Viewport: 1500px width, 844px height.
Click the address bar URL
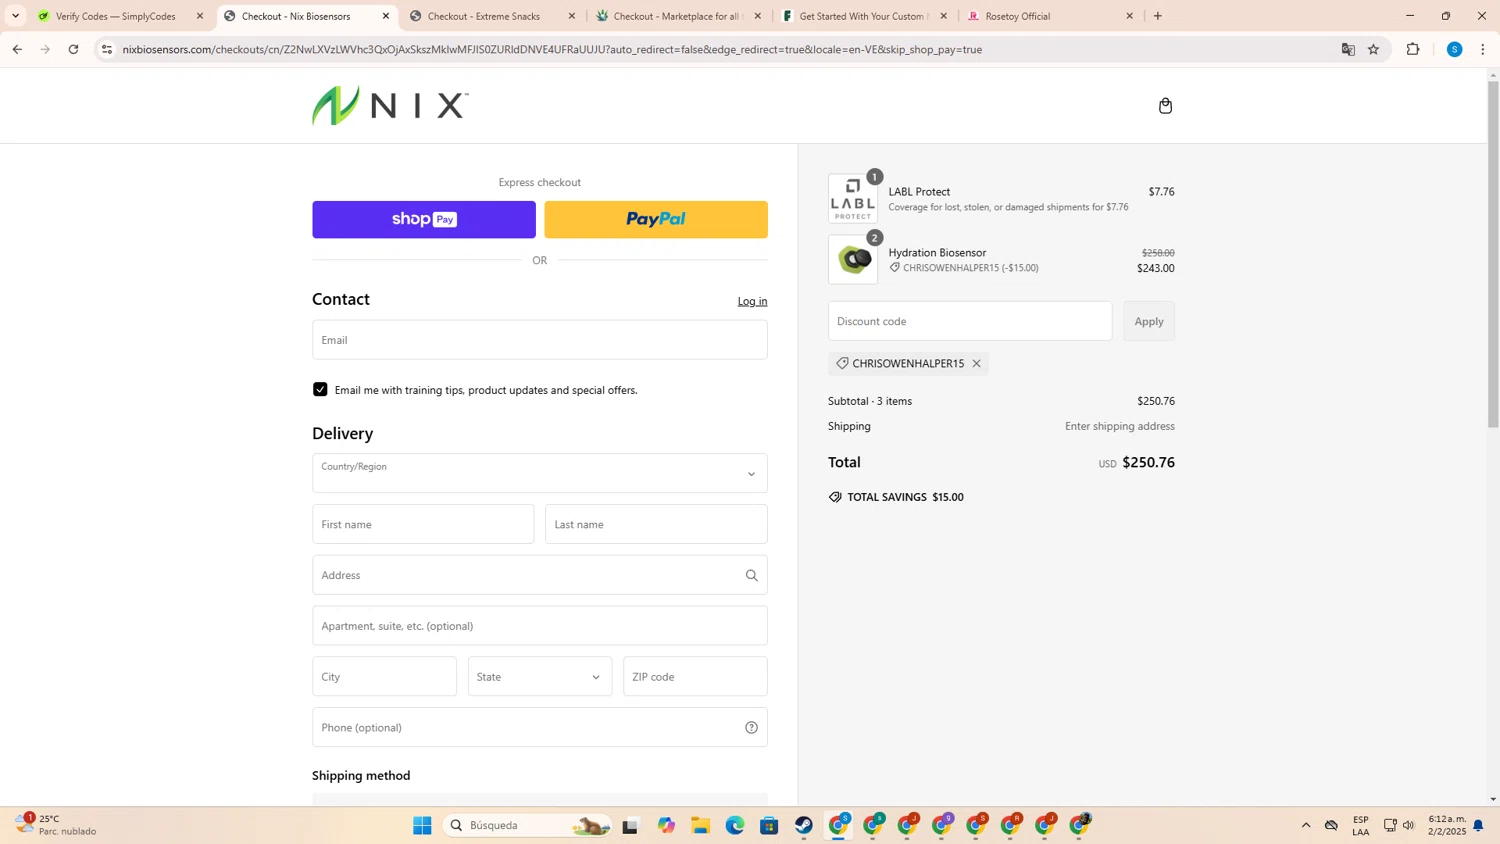pyautogui.click(x=552, y=49)
